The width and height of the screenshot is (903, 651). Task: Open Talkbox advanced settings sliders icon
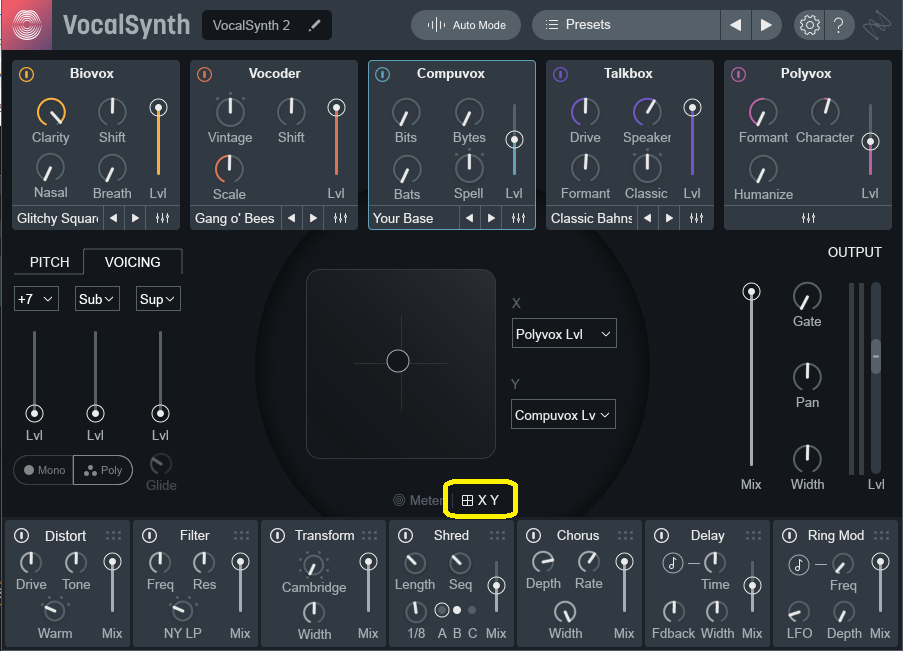[x=696, y=218]
